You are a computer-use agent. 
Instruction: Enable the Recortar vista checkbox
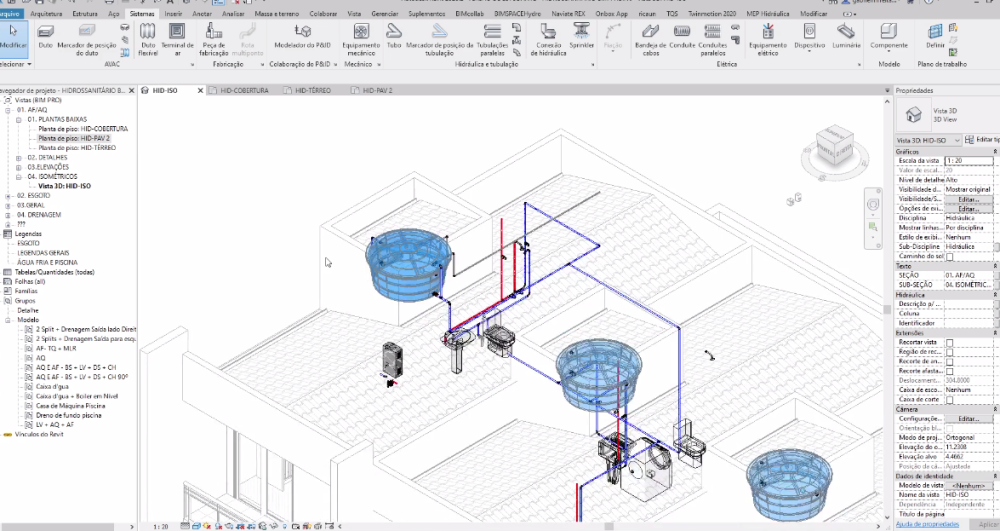click(949, 342)
